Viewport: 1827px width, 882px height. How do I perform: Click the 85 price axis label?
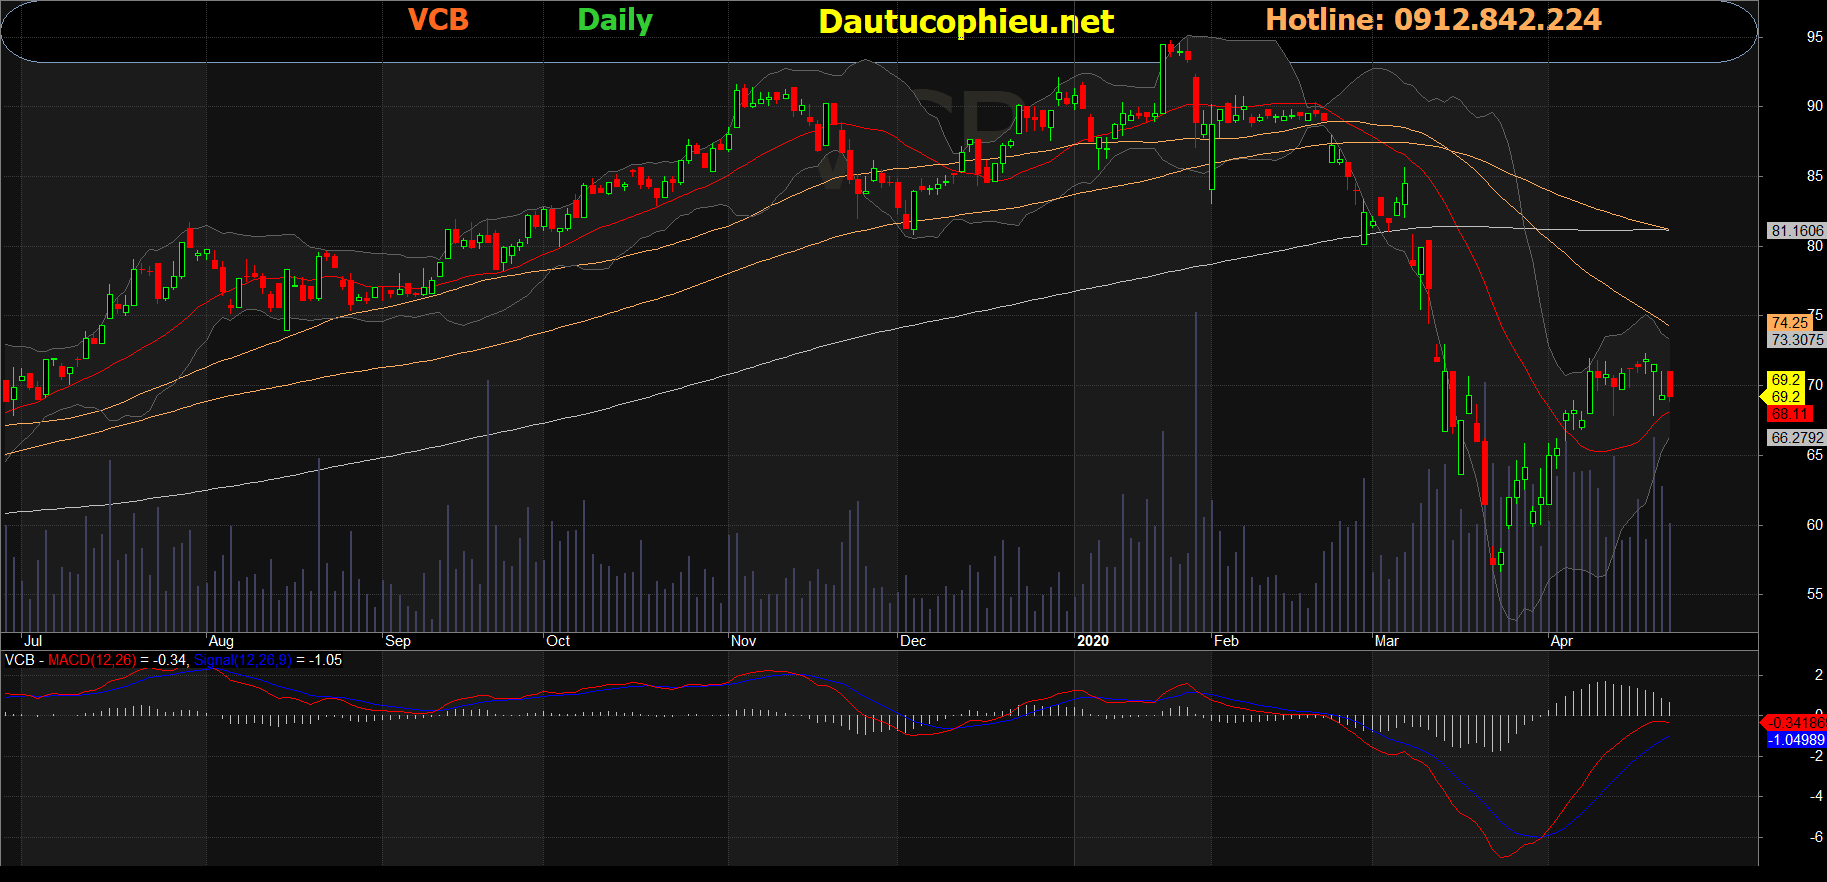click(x=1814, y=176)
